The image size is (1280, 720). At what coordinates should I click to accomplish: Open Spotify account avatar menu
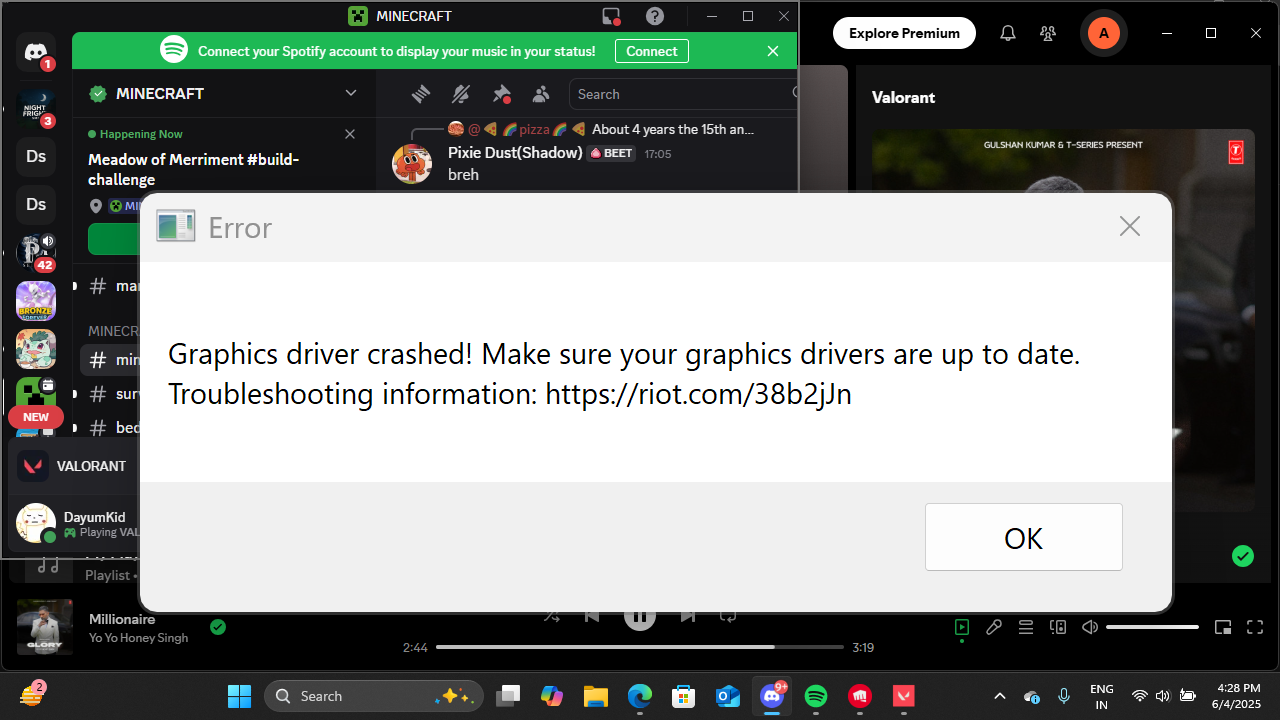[1104, 33]
